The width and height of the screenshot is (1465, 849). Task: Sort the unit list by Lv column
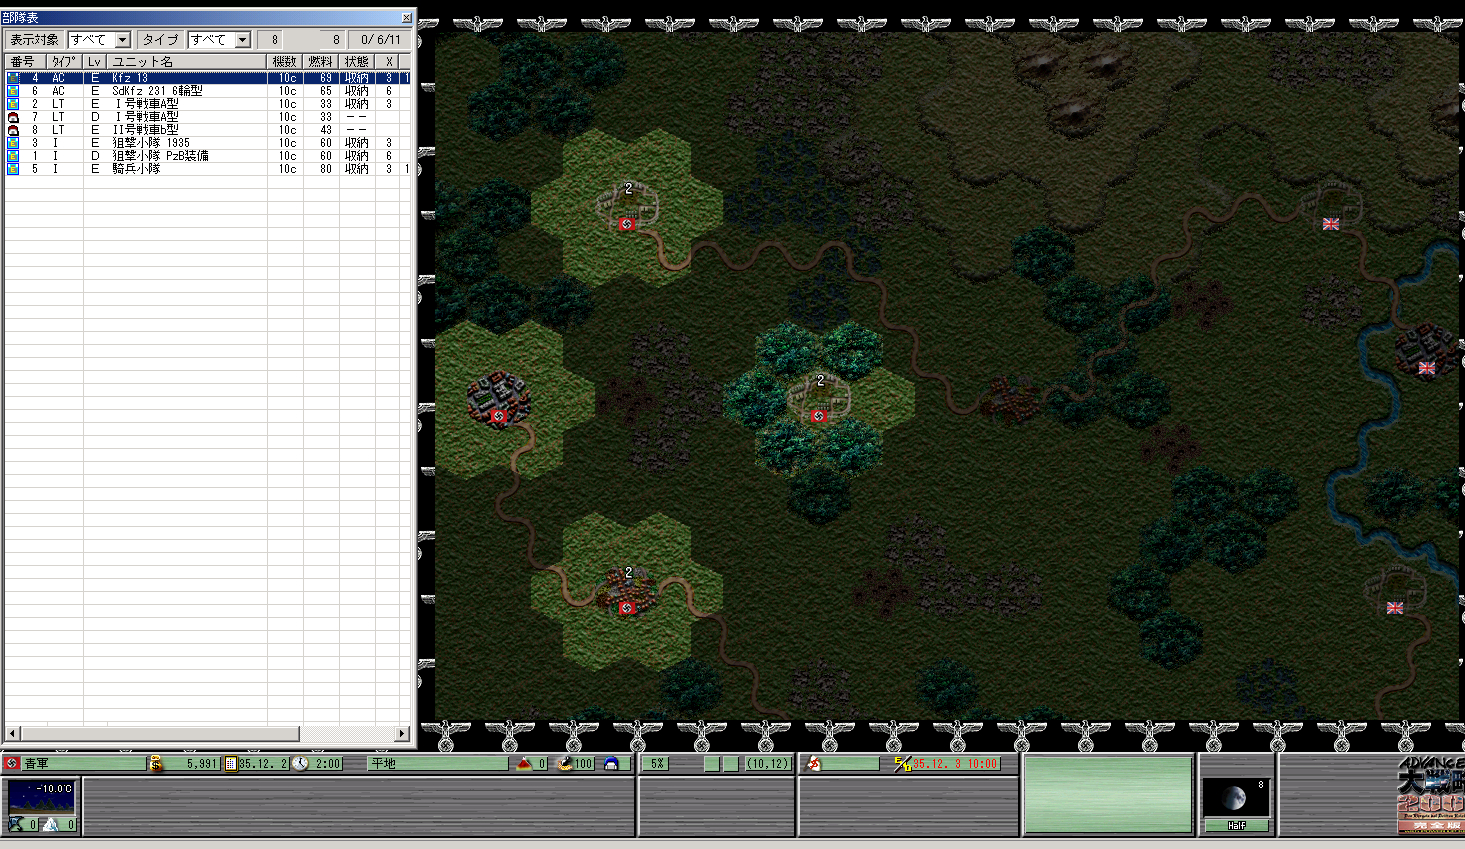(95, 62)
